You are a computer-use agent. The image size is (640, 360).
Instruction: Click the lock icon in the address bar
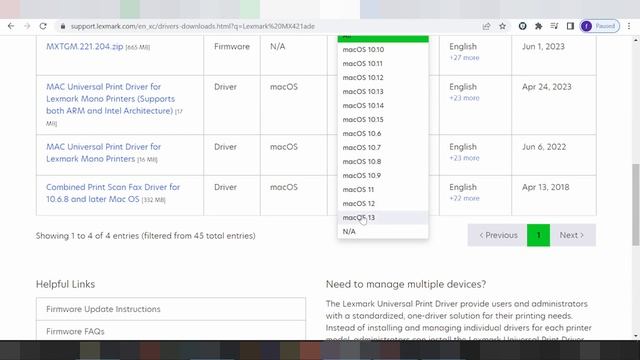(x=62, y=26)
